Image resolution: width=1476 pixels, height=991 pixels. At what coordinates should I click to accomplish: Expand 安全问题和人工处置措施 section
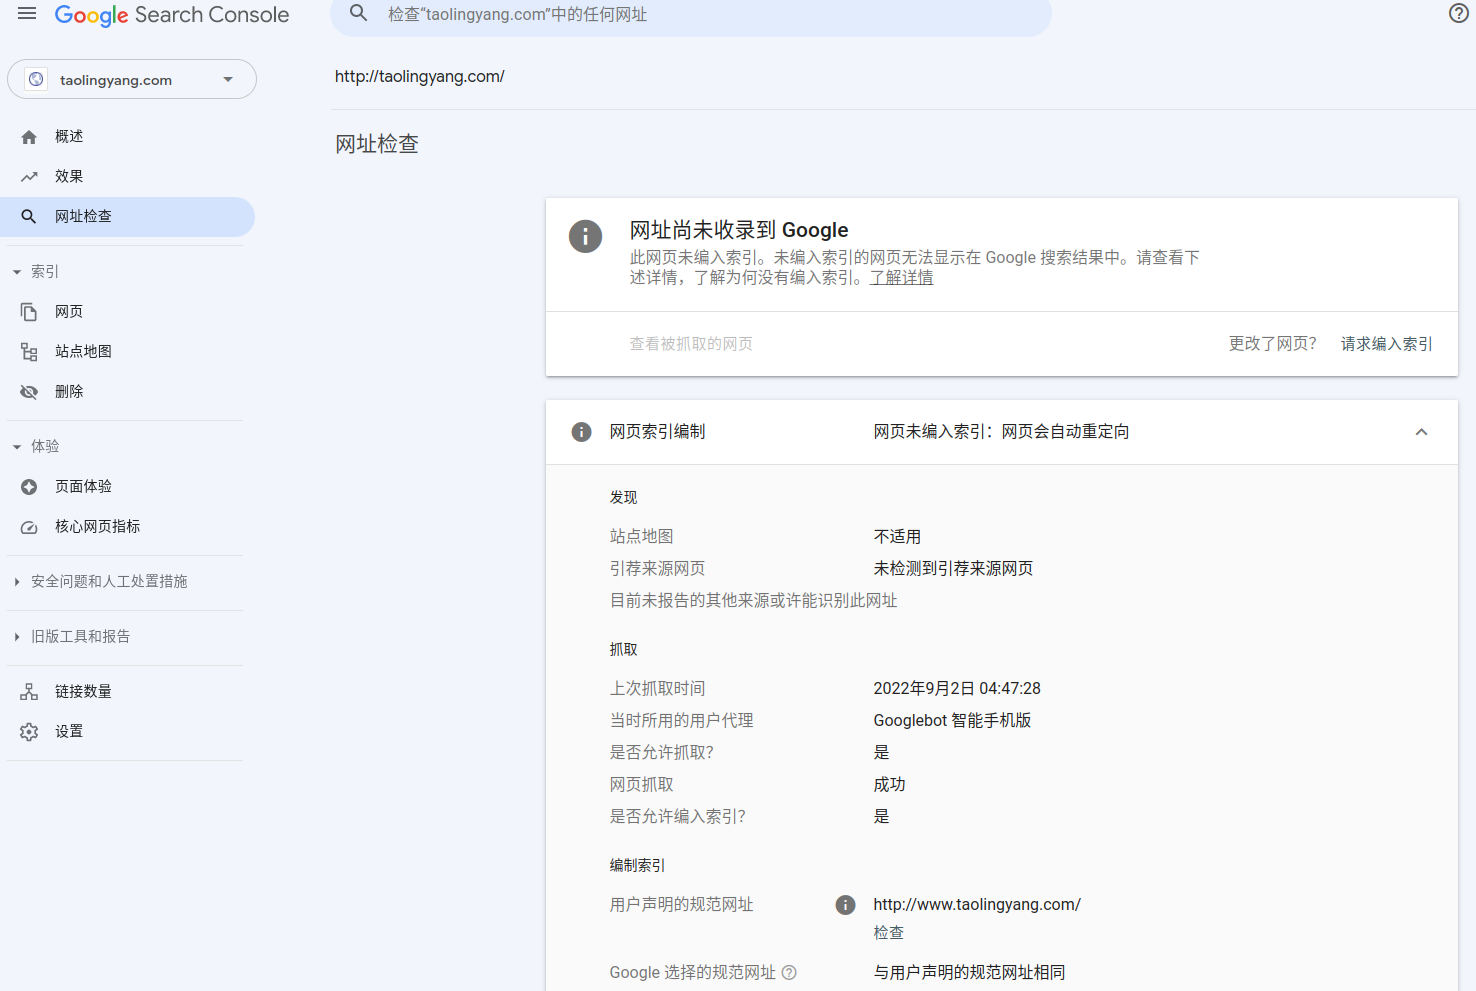coord(17,581)
